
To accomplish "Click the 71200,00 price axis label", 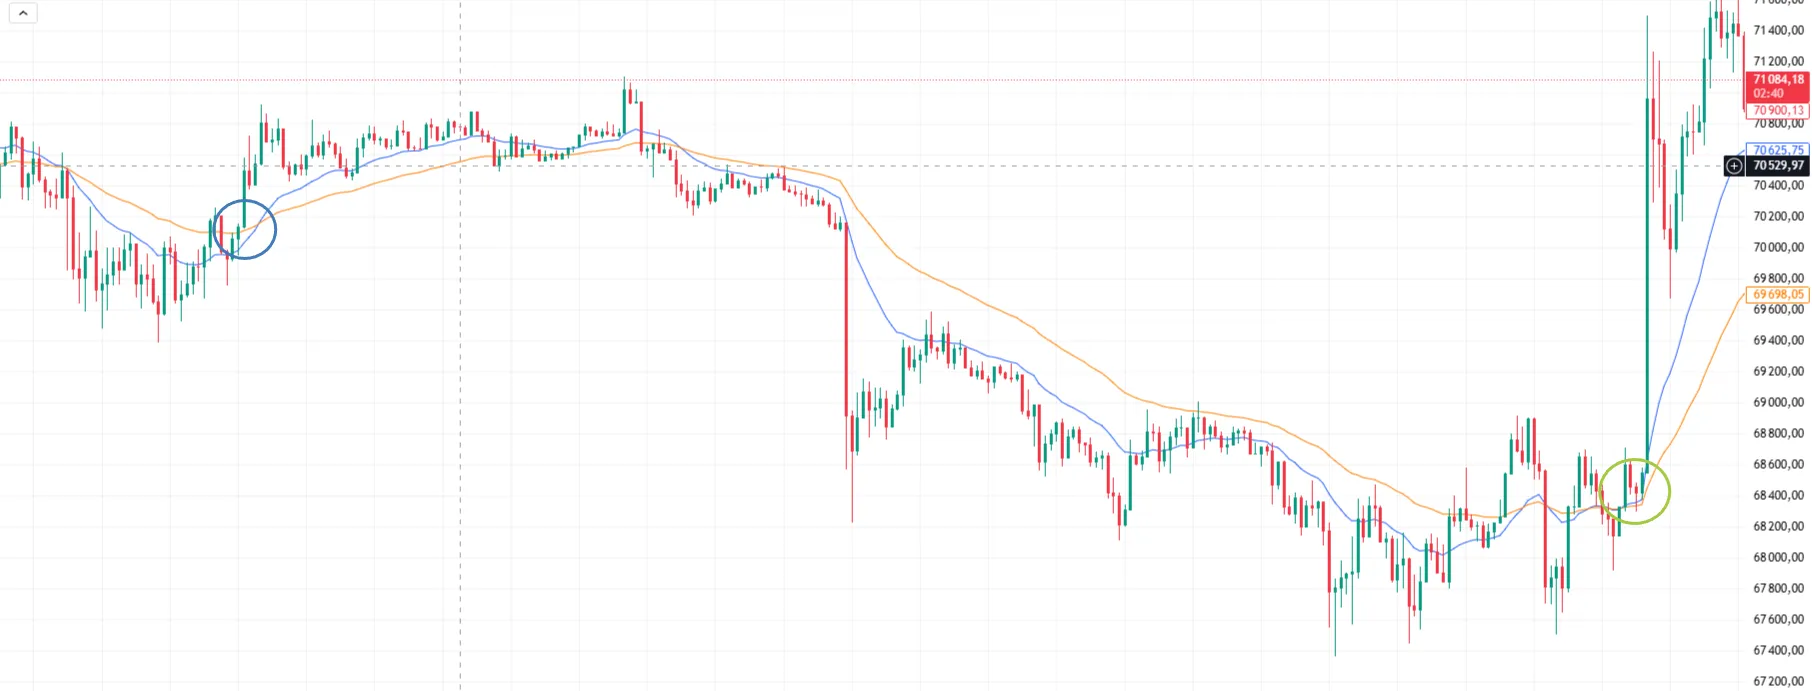I will (x=1778, y=61).
